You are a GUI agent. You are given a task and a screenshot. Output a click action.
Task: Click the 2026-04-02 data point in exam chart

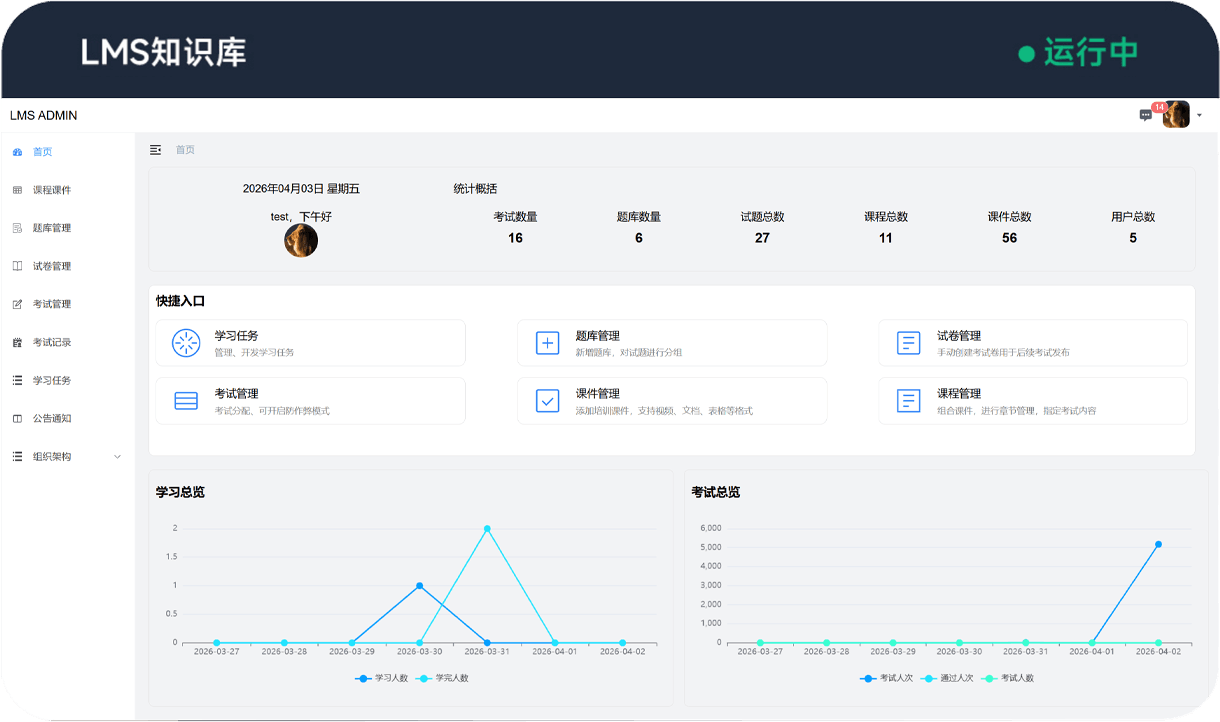[1158, 545]
